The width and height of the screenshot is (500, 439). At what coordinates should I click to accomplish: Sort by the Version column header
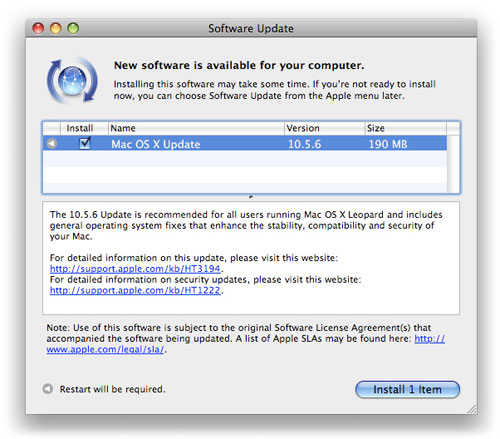coord(324,128)
